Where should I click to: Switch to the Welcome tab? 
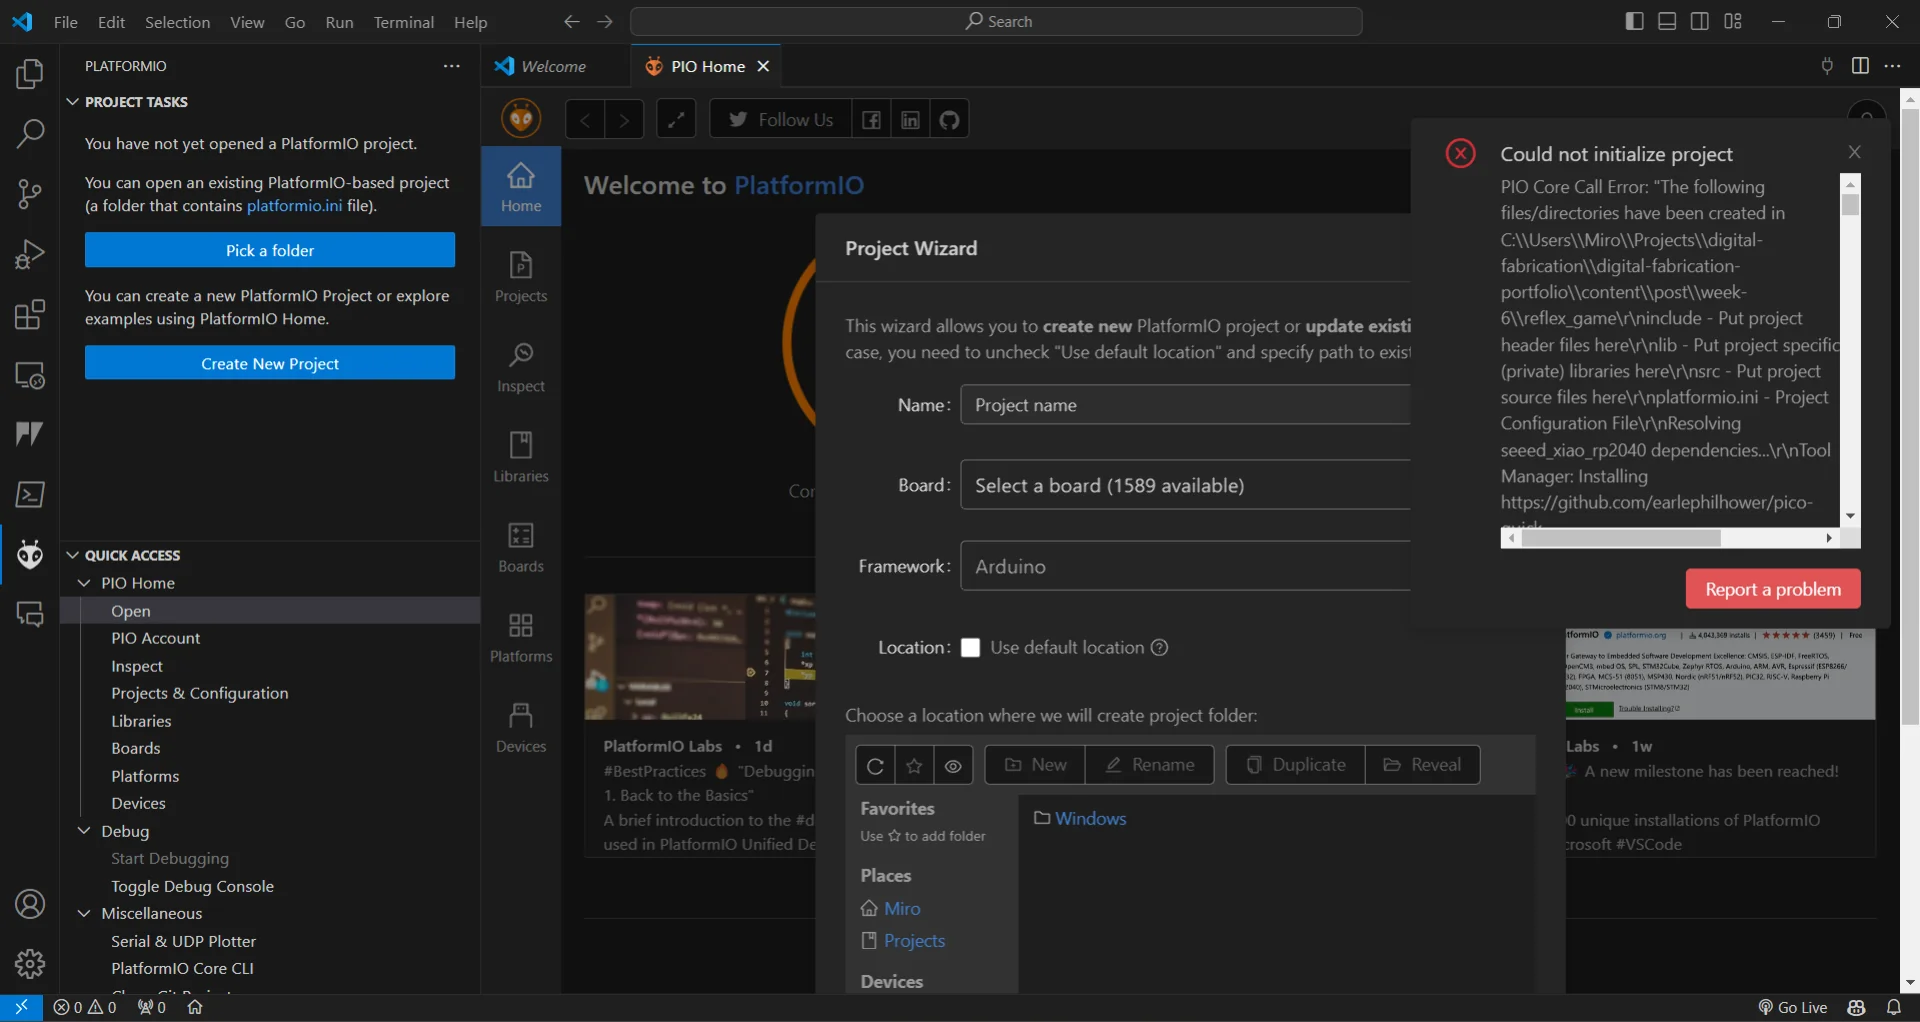click(x=553, y=67)
